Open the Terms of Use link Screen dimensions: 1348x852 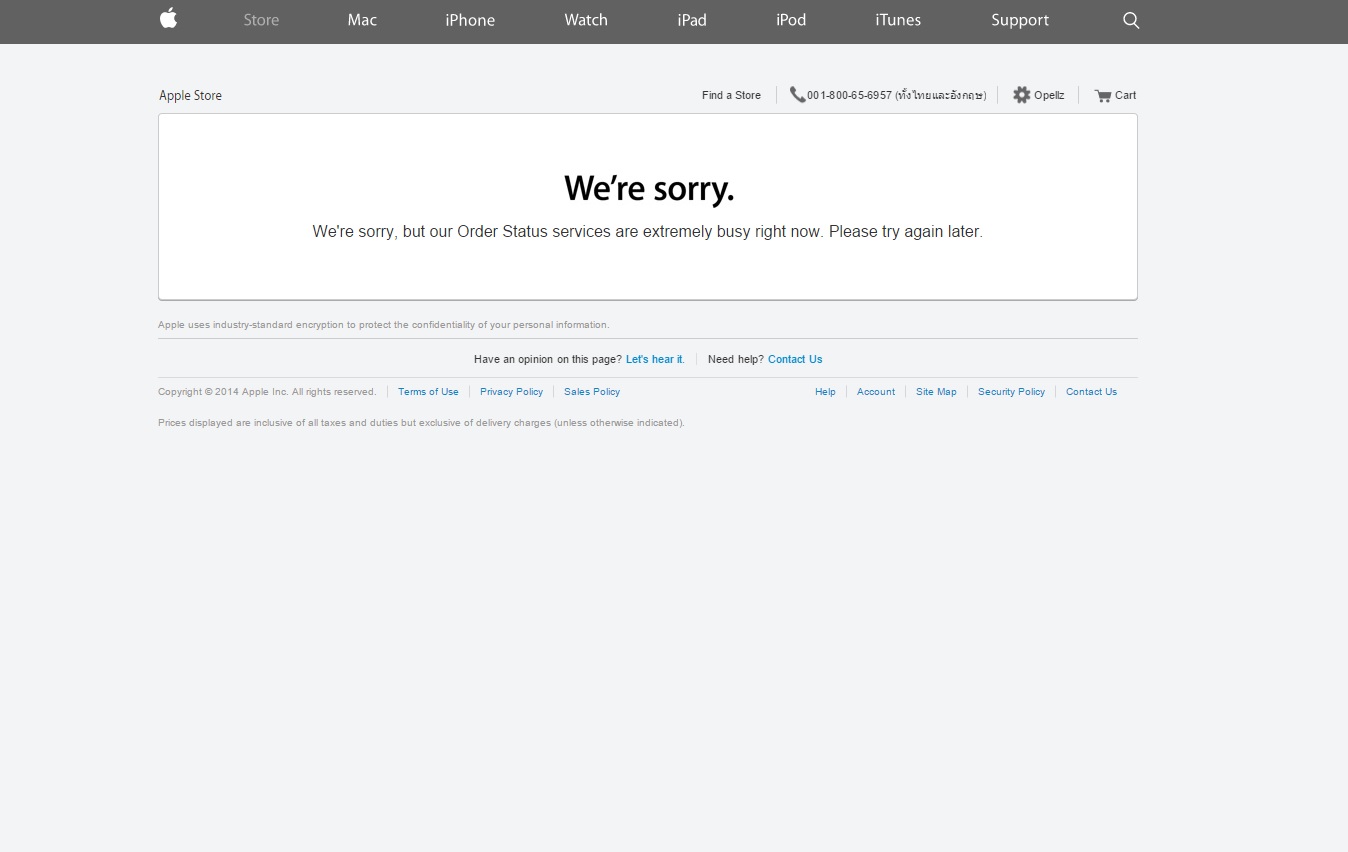pyautogui.click(x=428, y=392)
